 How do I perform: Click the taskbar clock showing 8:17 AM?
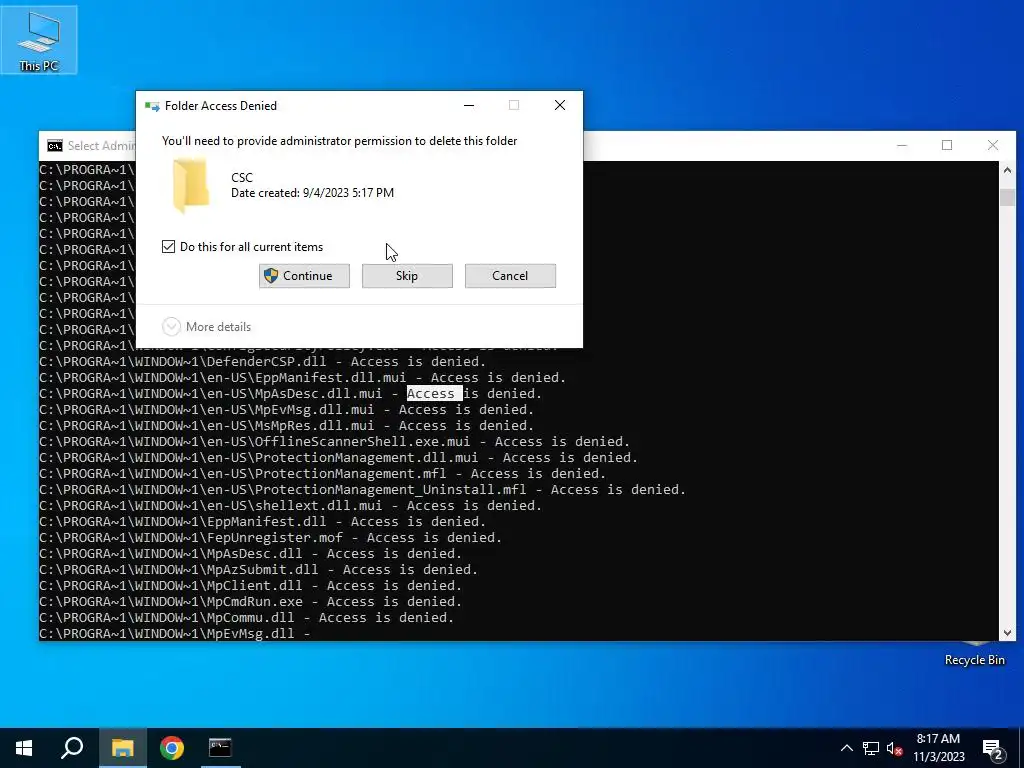(938, 748)
